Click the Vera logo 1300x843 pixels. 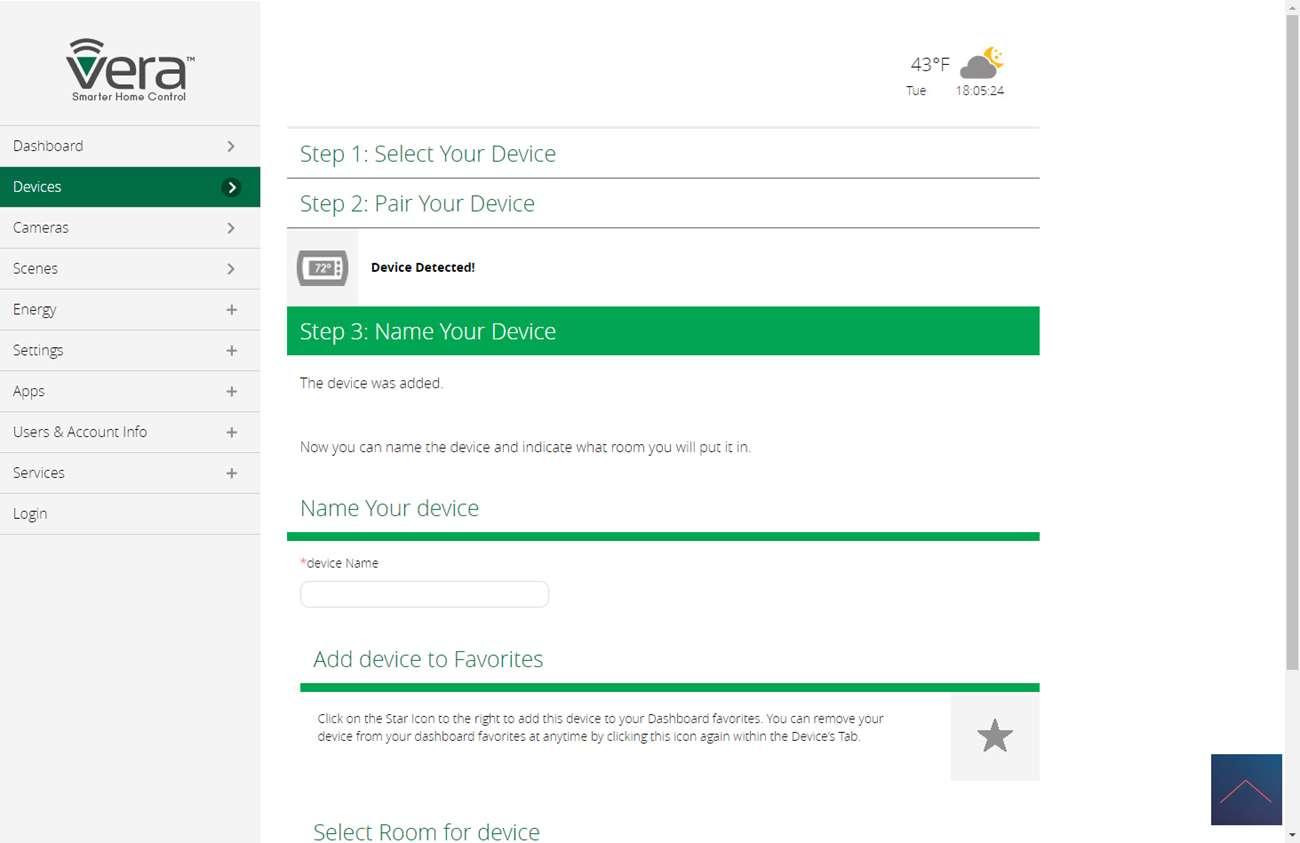click(x=130, y=69)
